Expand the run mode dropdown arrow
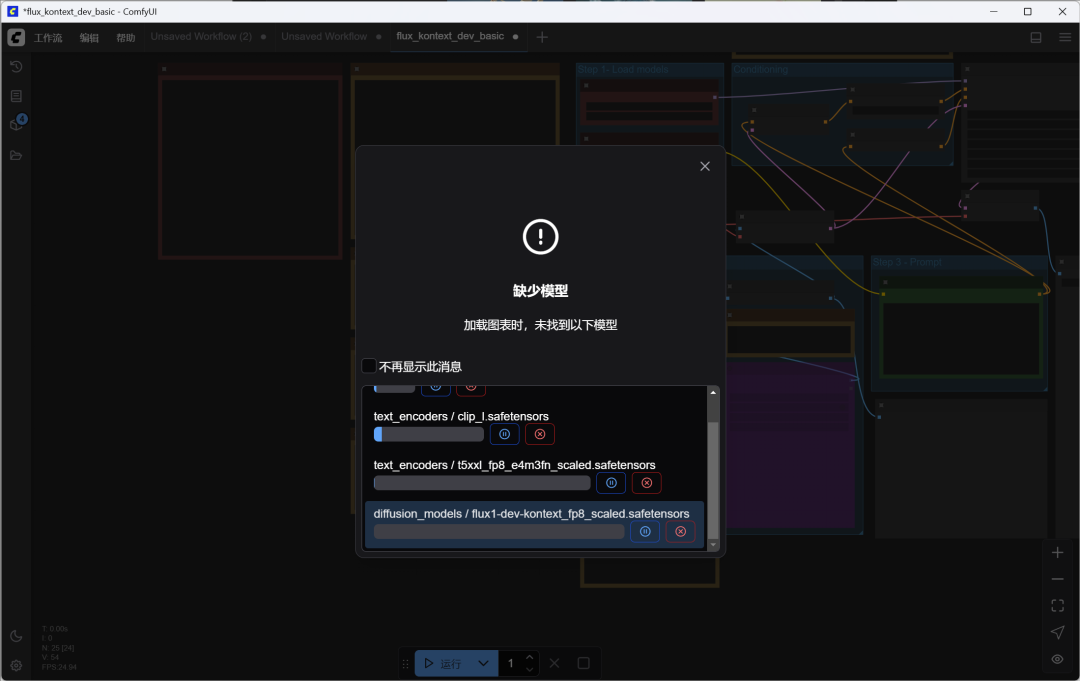Screen dimensions: 1080x681 coord(484,663)
